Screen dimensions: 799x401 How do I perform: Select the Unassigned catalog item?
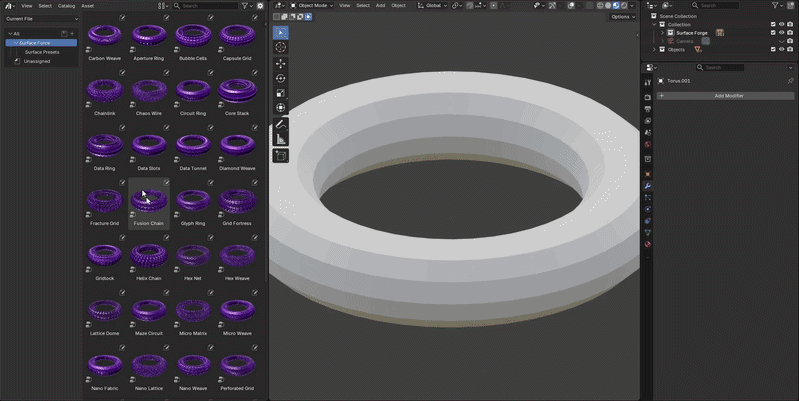click(37, 61)
